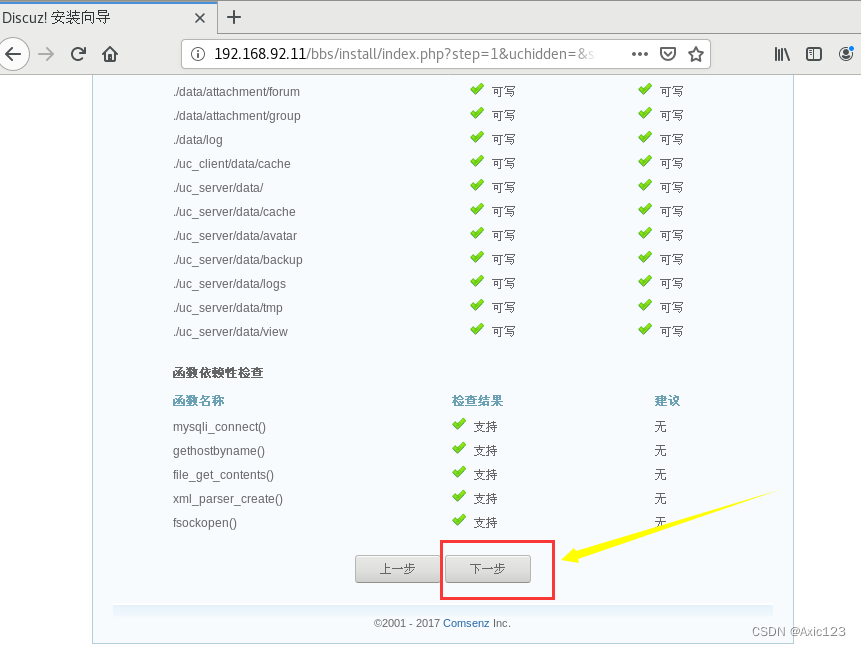Click the fsockopen() function name
Image resolution: width=861 pixels, height=646 pixels.
(205, 523)
